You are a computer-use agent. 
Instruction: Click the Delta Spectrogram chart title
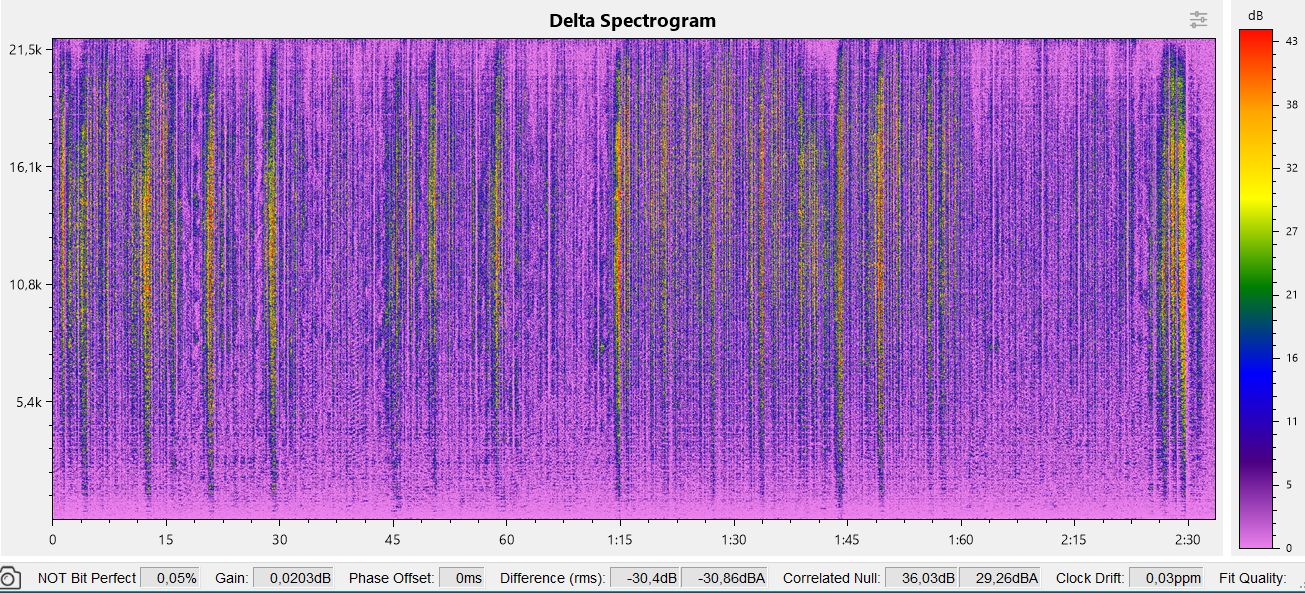point(632,20)
